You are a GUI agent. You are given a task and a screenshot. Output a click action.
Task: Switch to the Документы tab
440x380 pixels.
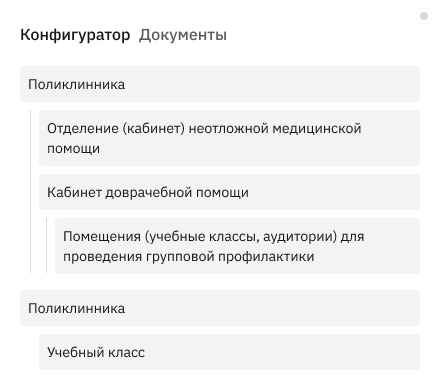click(183, 35)
